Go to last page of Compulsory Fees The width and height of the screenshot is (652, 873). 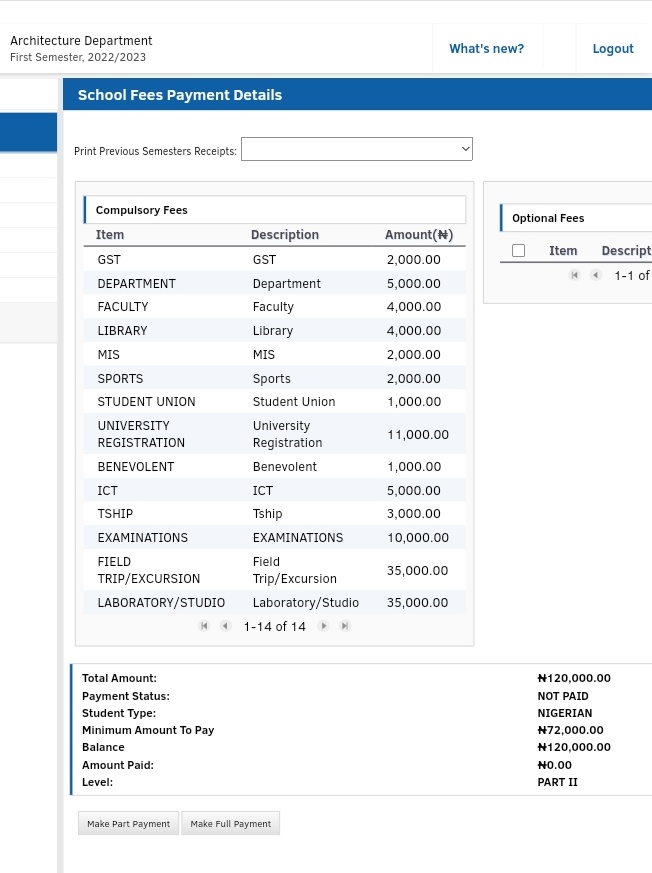pyautogui.click(x=345, y=626)
